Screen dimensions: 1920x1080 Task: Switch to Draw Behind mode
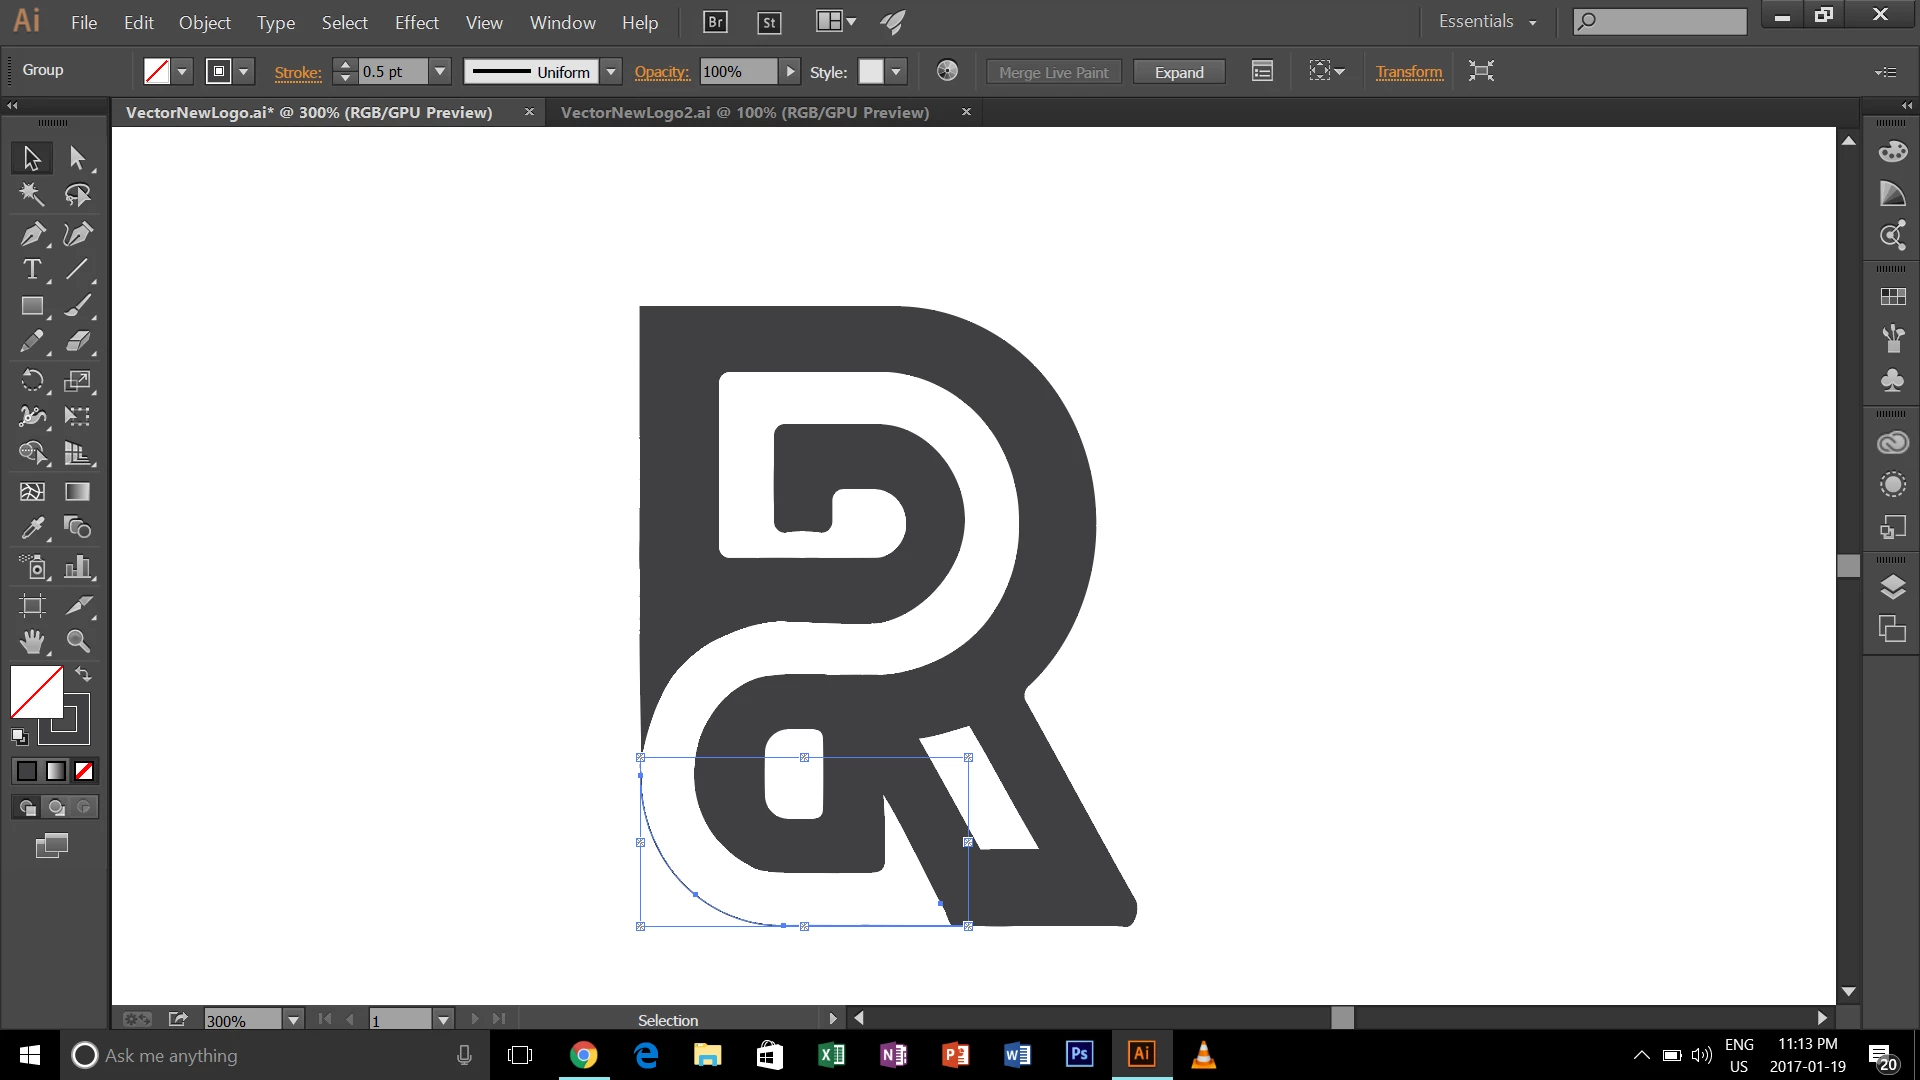tap(56, 807)
